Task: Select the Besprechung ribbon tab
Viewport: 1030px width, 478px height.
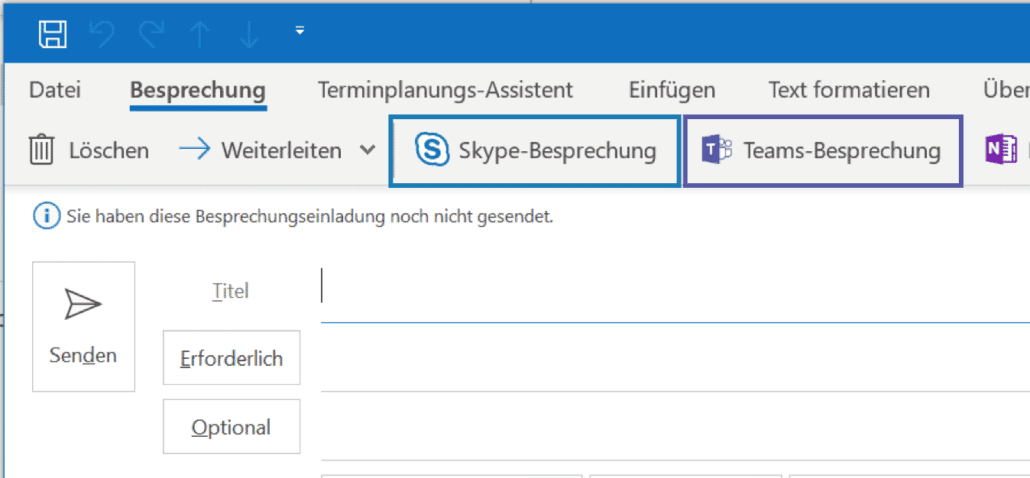Action: (198, 90)
